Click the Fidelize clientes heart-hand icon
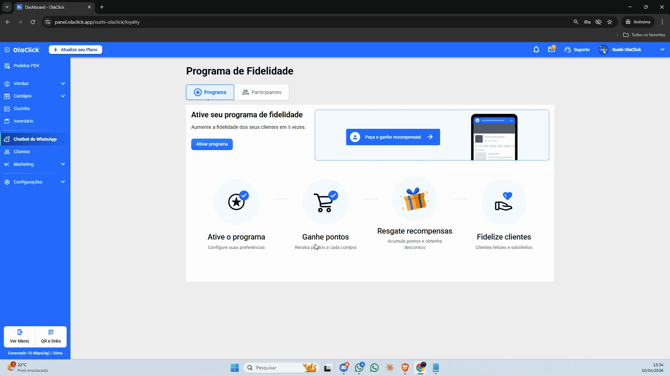Screen dimensions: 670x376 [x=504, y=202]
